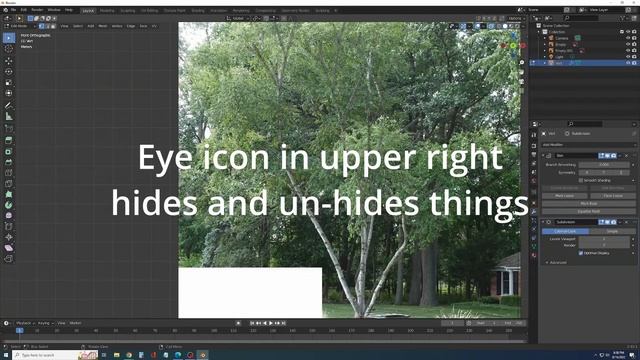The width and height of the screenshot is (640, 360).
Task: Hide the Light object in the outliner
Action: [x=628, y=57]
